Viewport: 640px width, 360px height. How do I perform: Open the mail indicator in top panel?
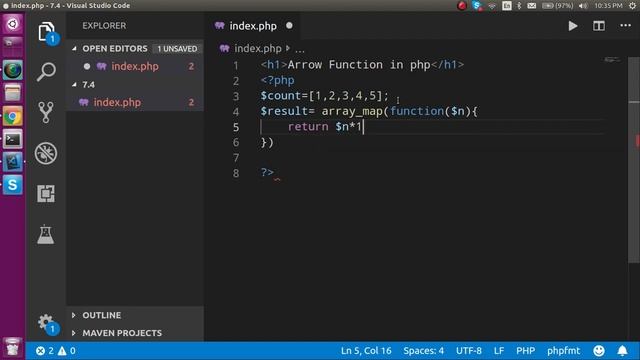point(531,6)
